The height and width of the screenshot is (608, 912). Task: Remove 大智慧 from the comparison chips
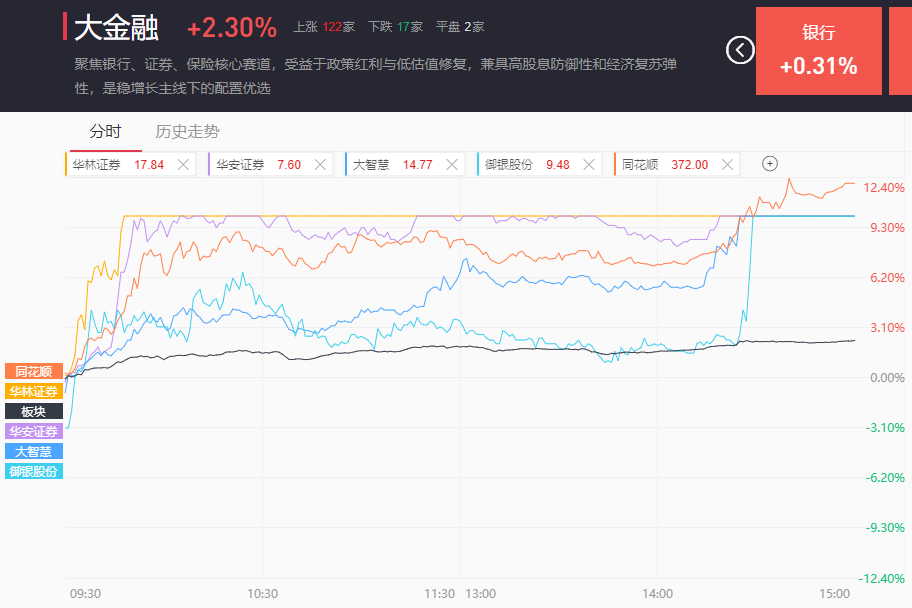452,165
